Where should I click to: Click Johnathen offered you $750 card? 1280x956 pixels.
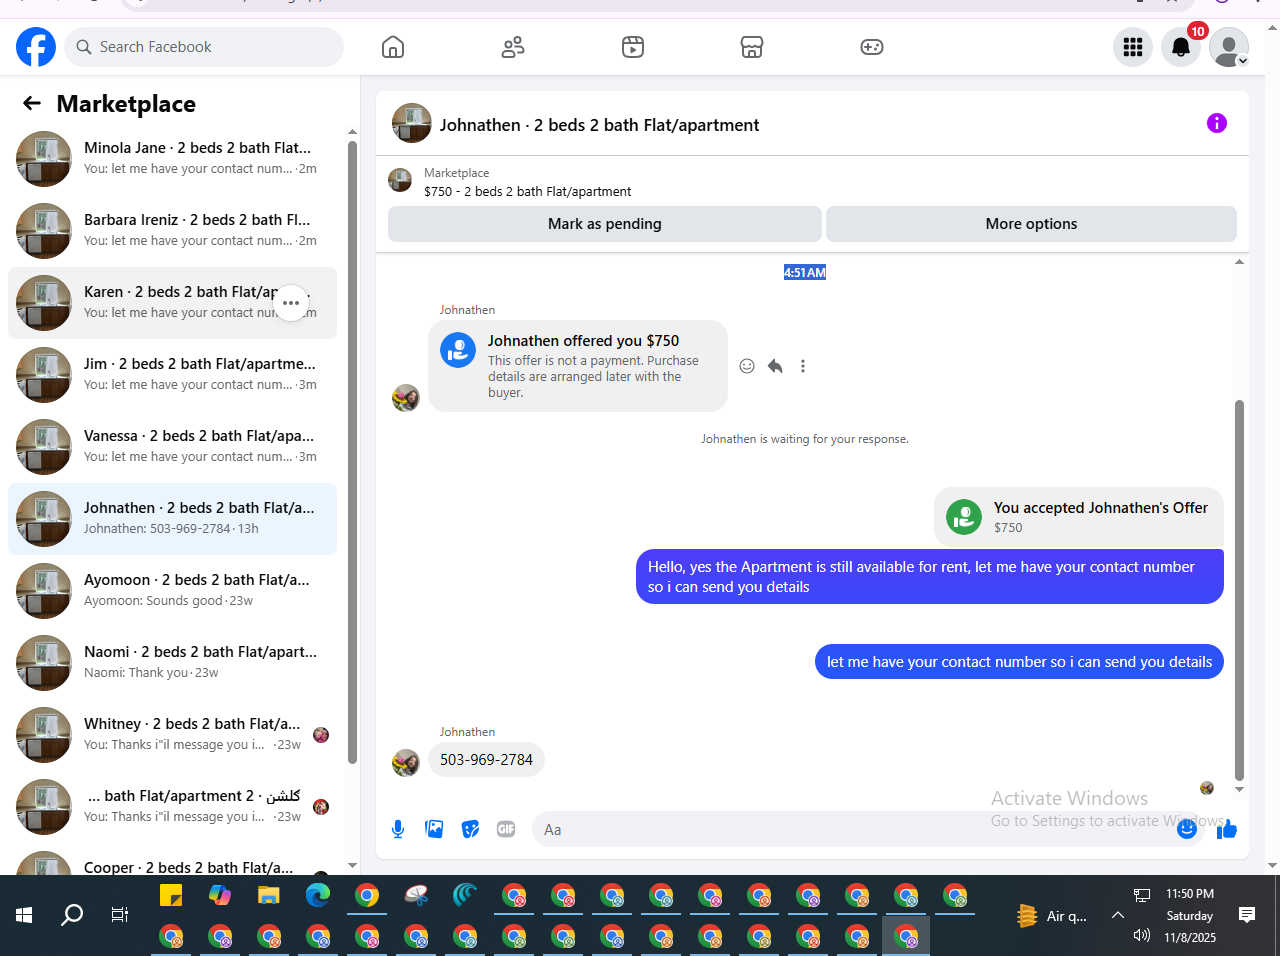(578, 366)
